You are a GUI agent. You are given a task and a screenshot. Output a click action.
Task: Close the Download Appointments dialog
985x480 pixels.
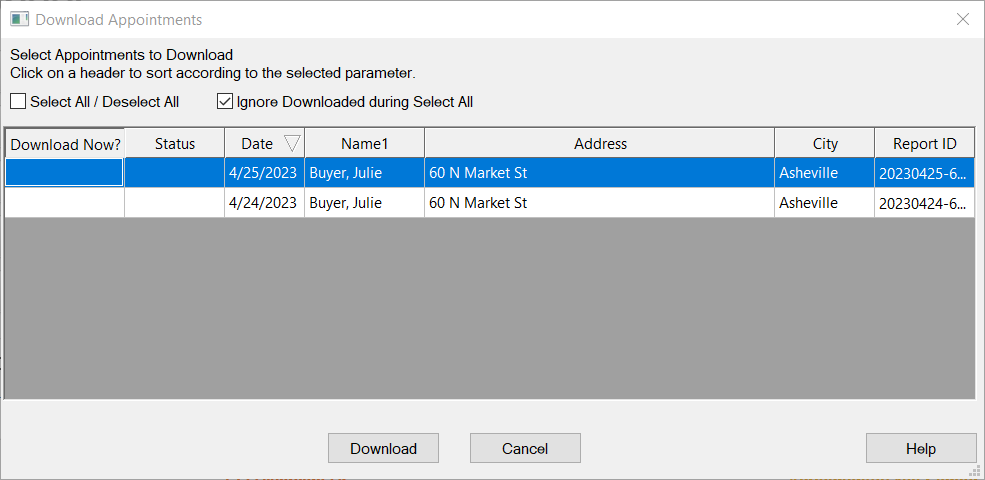962,19
